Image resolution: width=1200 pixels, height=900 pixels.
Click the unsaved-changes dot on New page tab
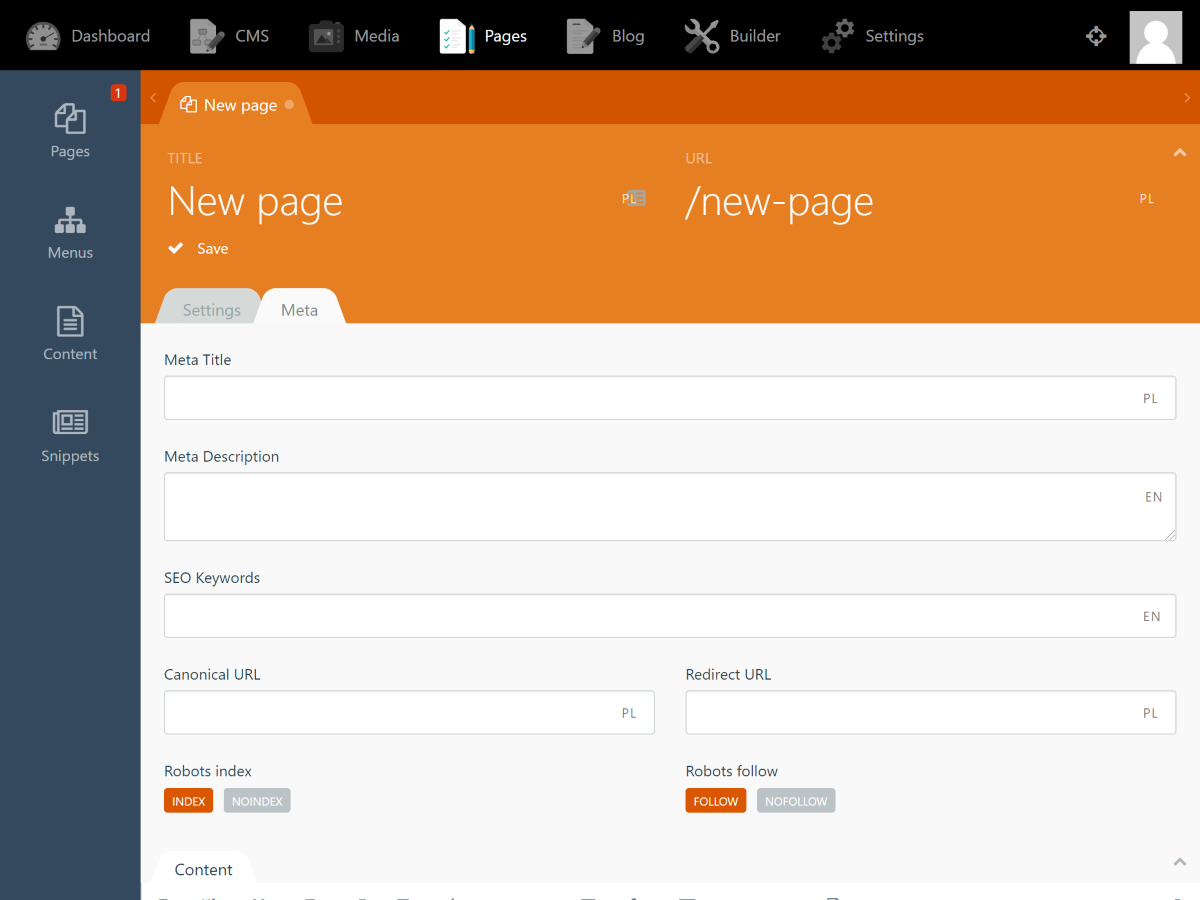289,104
